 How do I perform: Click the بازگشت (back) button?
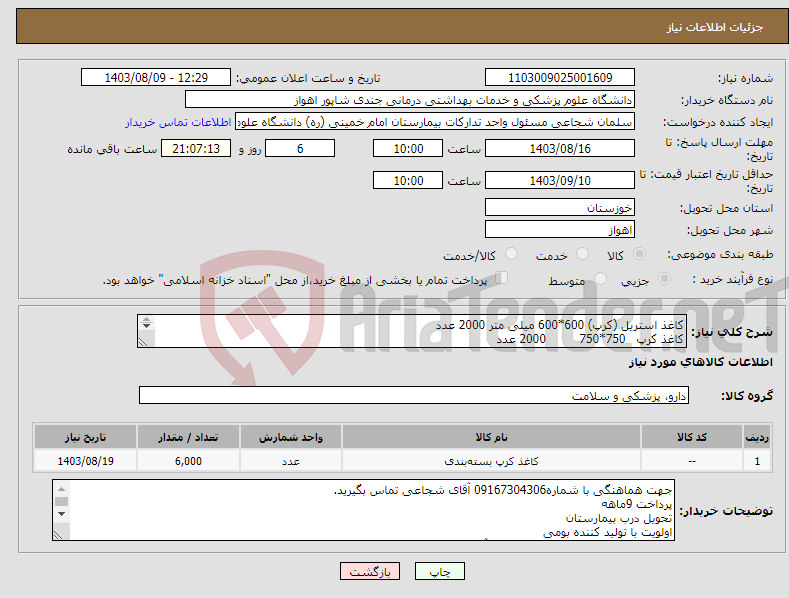(x=370, y=571)
